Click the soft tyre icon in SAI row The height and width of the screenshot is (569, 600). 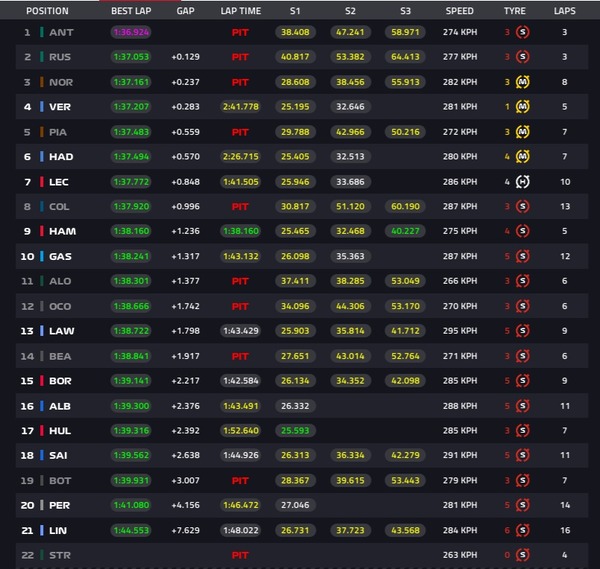pyautogui.click(x=522, y=455)
